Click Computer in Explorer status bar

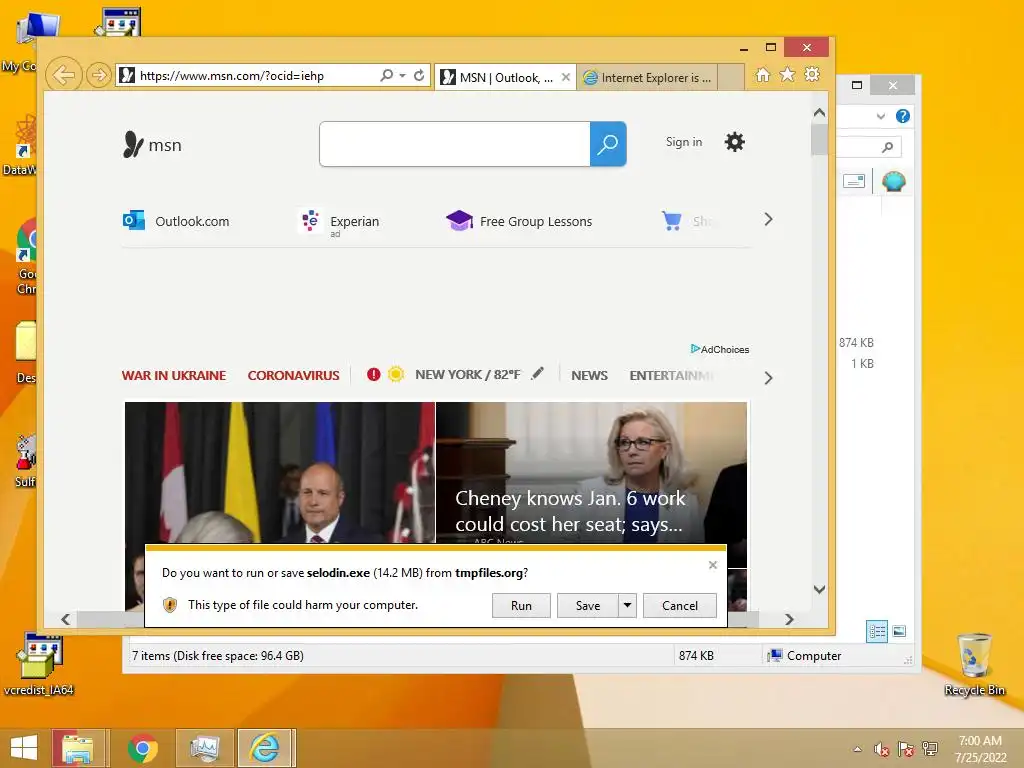point(805,656)
